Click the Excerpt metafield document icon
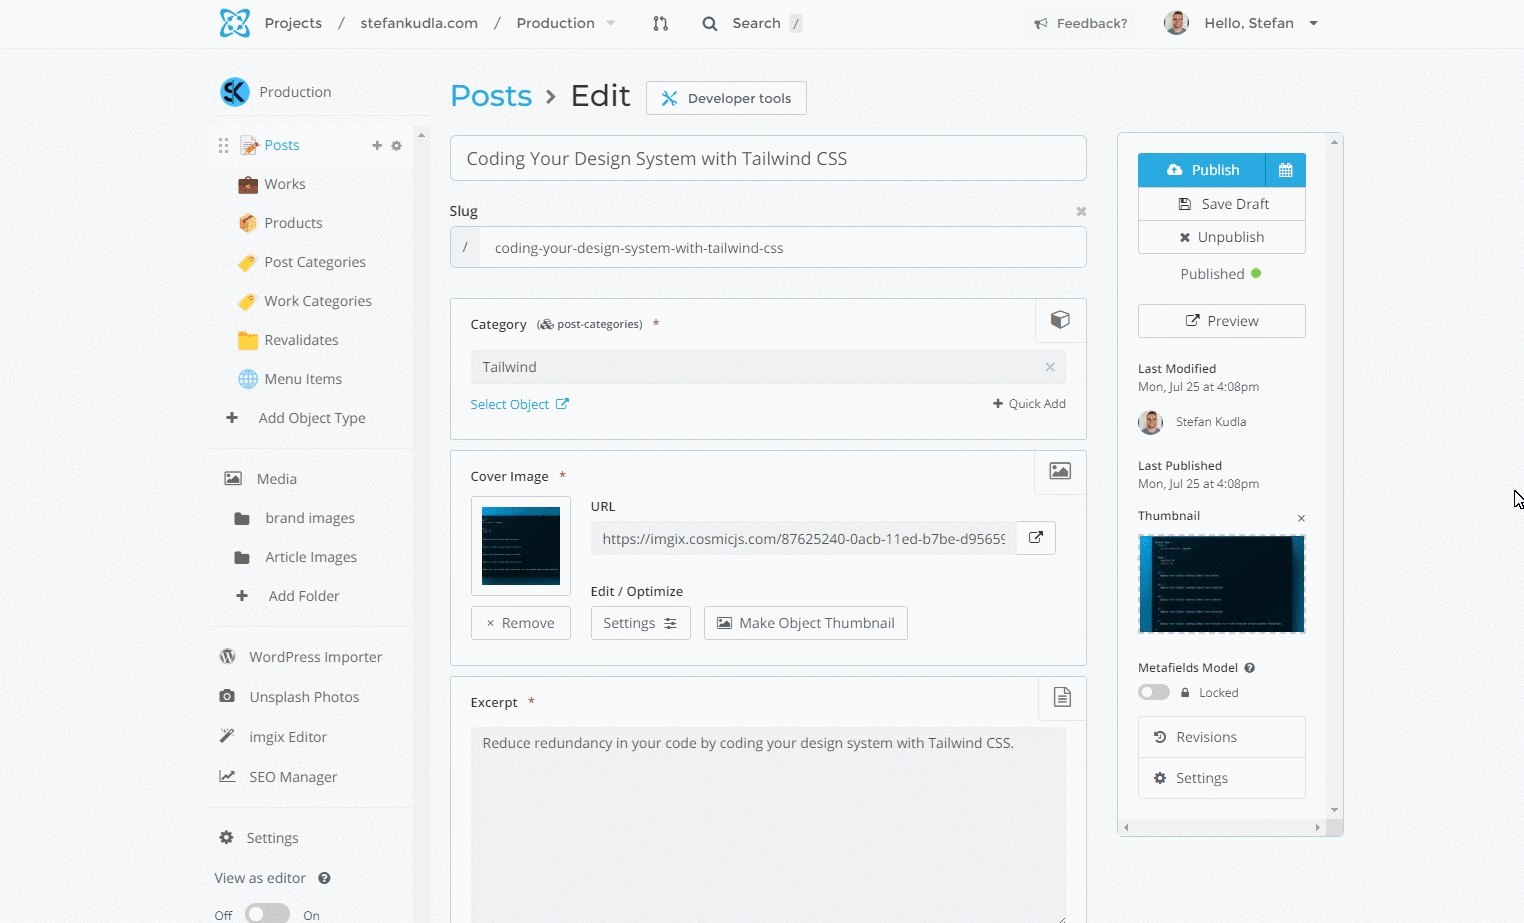This screenshot has width=1524, height=923. [1062, 697]
